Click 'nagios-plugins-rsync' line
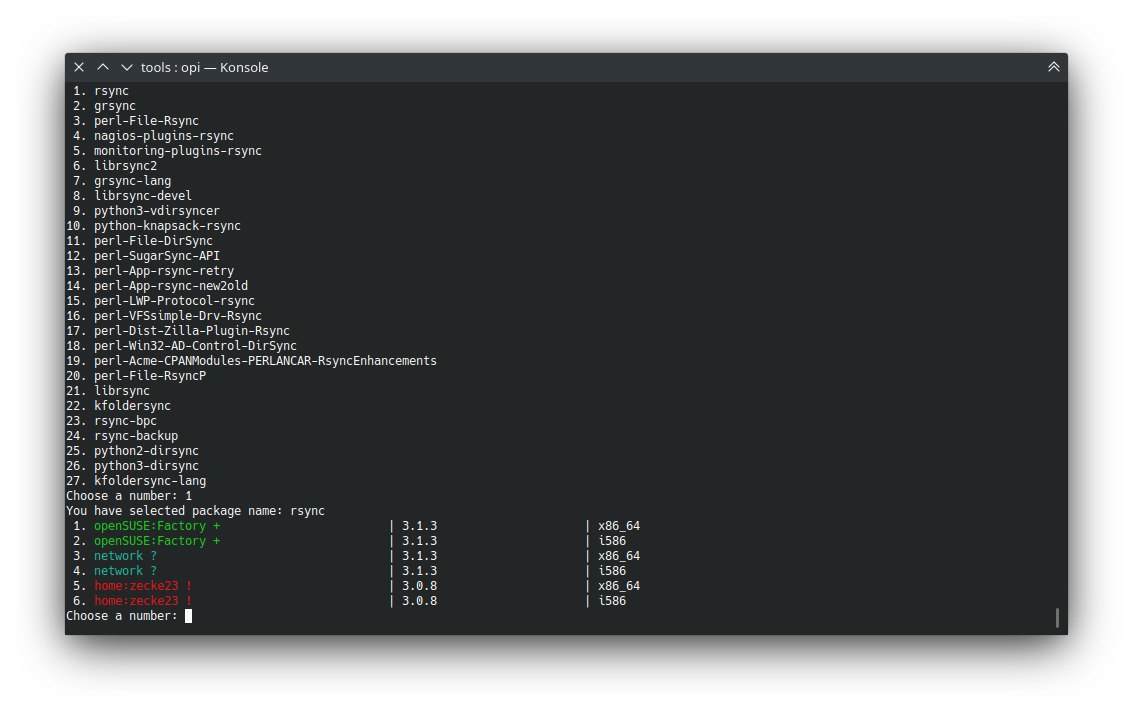1133x712 pixels. (164, 136)
